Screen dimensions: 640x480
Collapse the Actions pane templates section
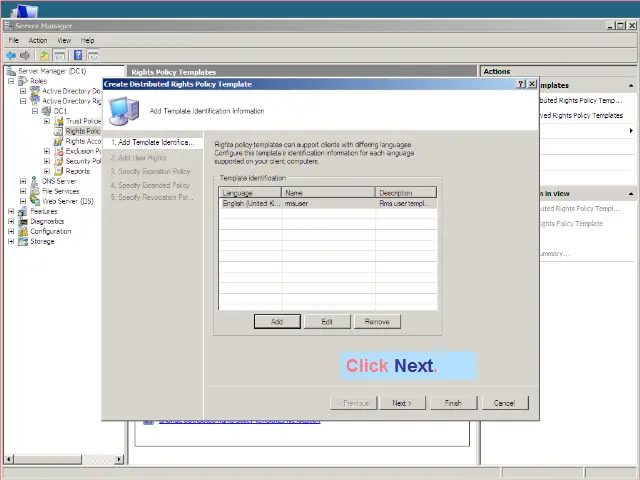point(630,85)
